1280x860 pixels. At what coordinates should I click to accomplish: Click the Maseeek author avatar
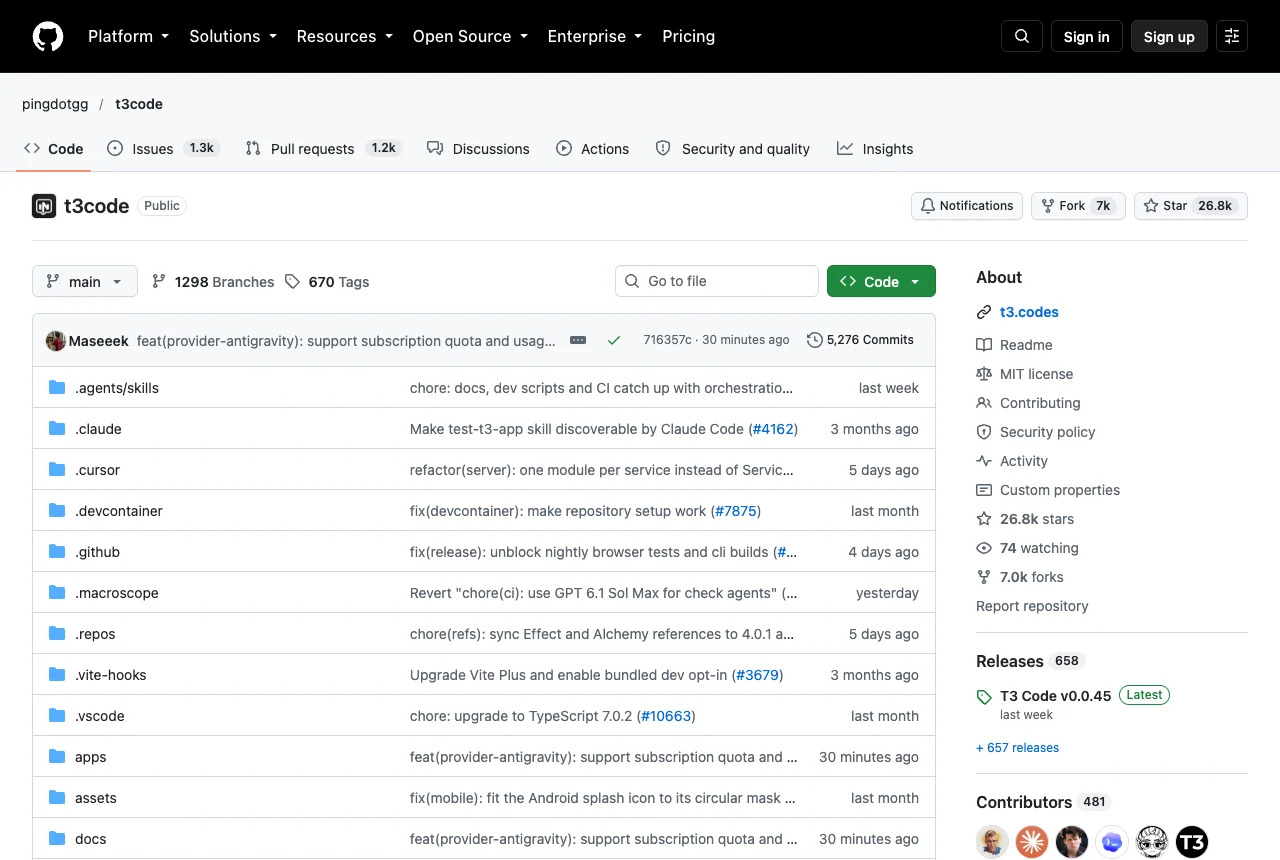click(x=56, y=340)
